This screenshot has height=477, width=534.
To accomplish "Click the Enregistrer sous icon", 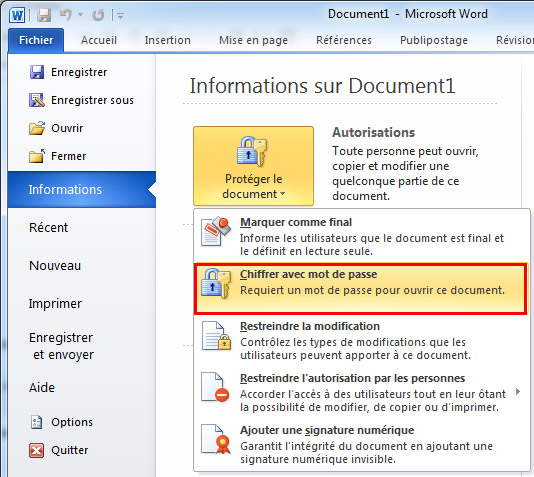I will pyautogui.click(x=37, y=100).
